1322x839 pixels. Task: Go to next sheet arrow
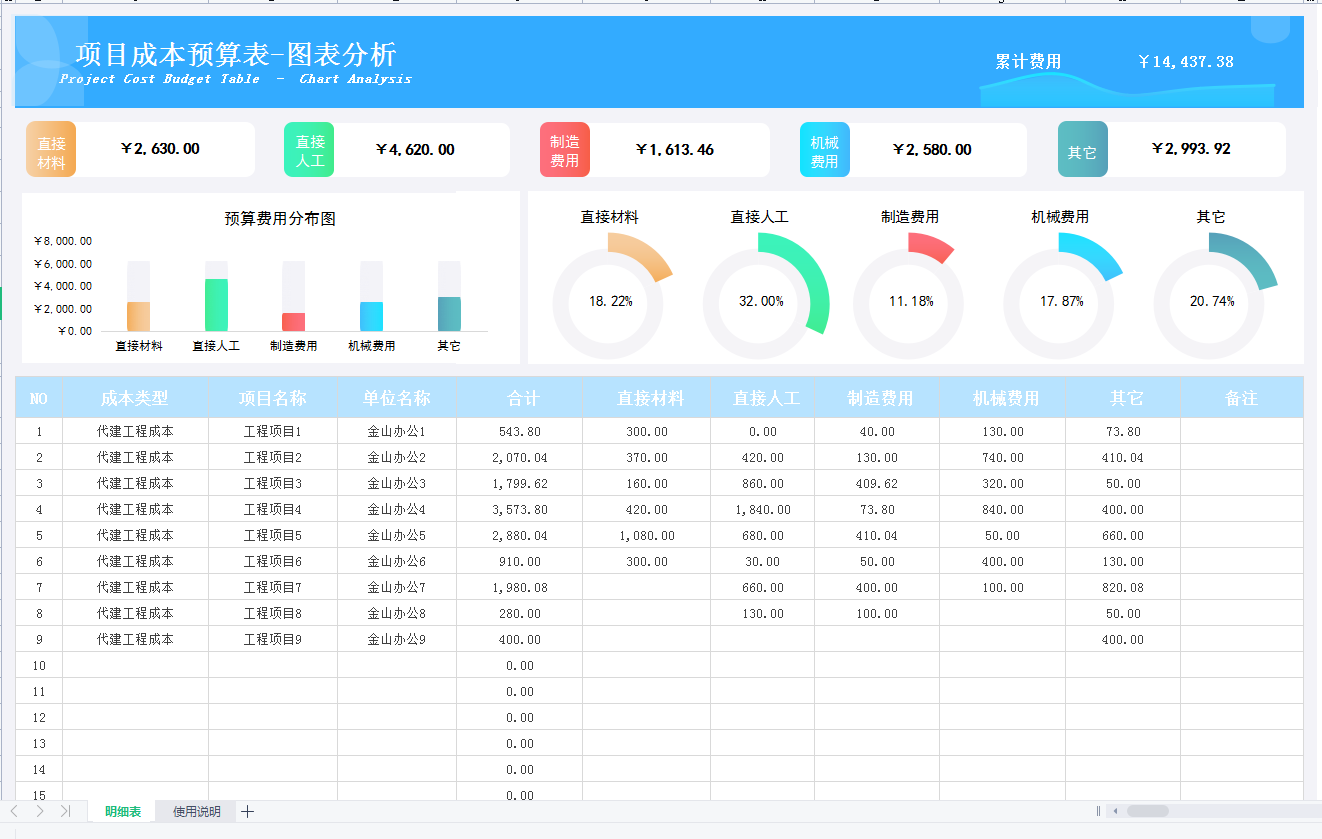39,811
